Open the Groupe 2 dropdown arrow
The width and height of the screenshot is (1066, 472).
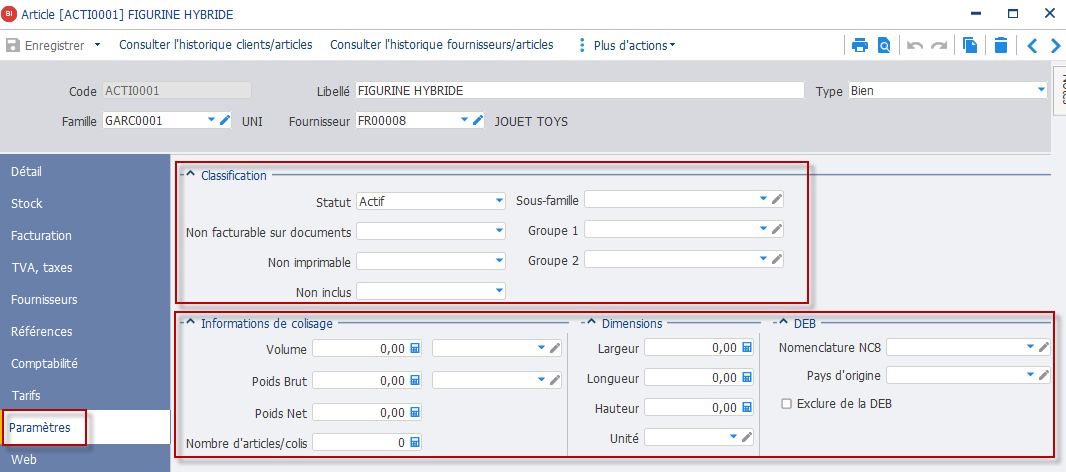pos(763,259)
